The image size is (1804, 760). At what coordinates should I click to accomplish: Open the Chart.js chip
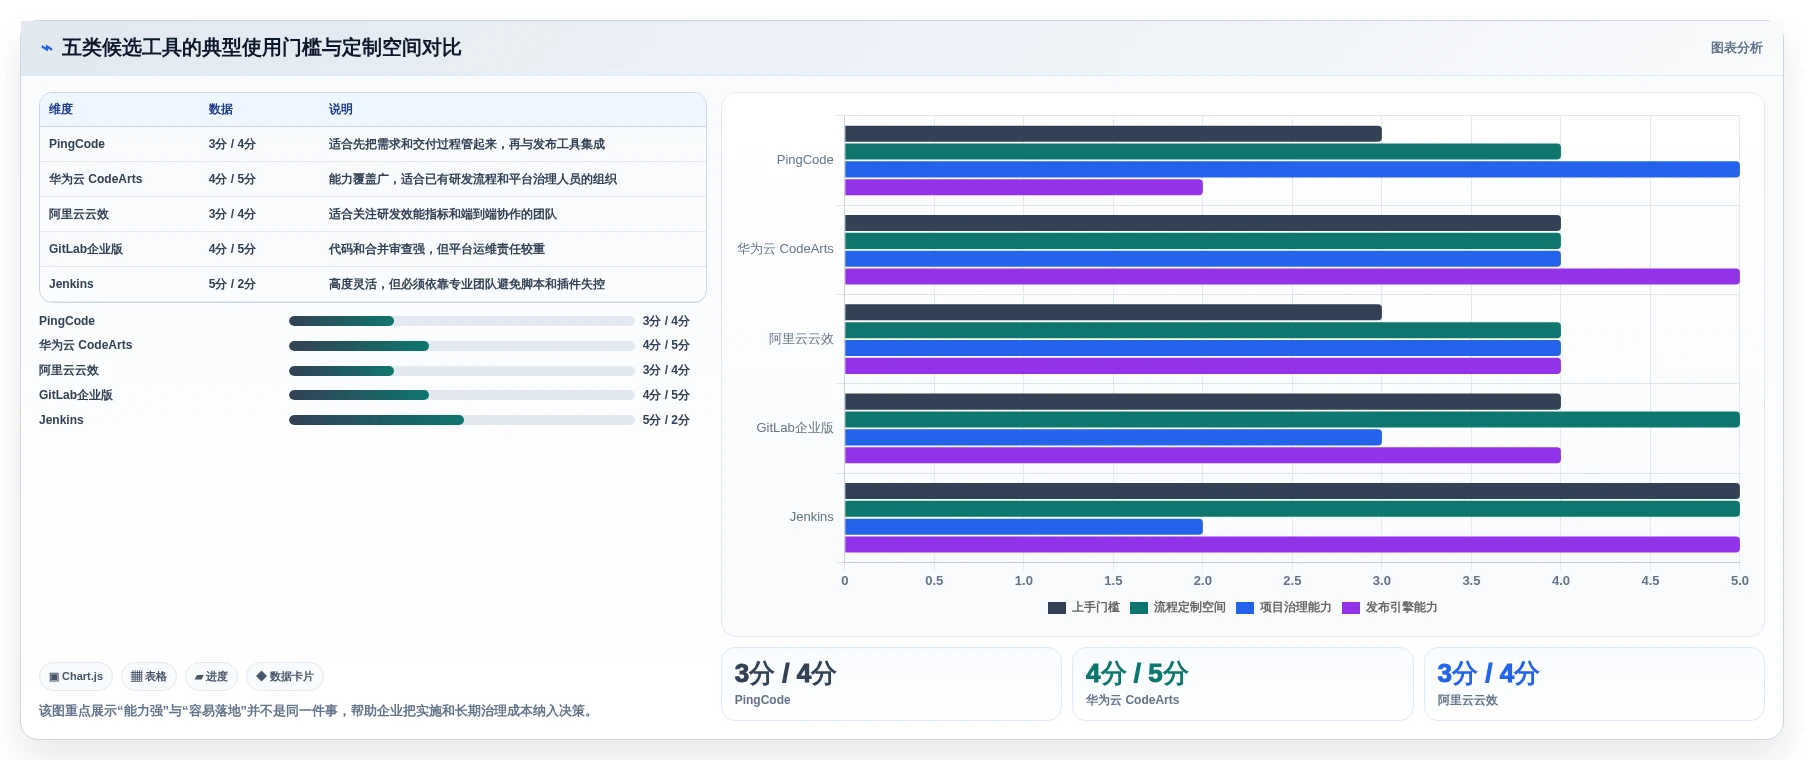76,677
